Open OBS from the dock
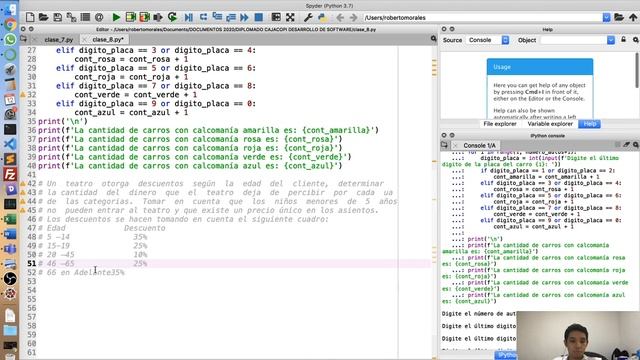 10,279
